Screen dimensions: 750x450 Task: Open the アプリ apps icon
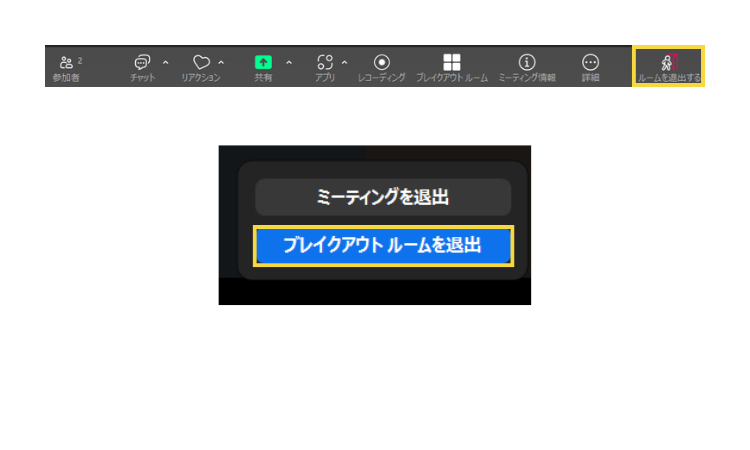324,62
